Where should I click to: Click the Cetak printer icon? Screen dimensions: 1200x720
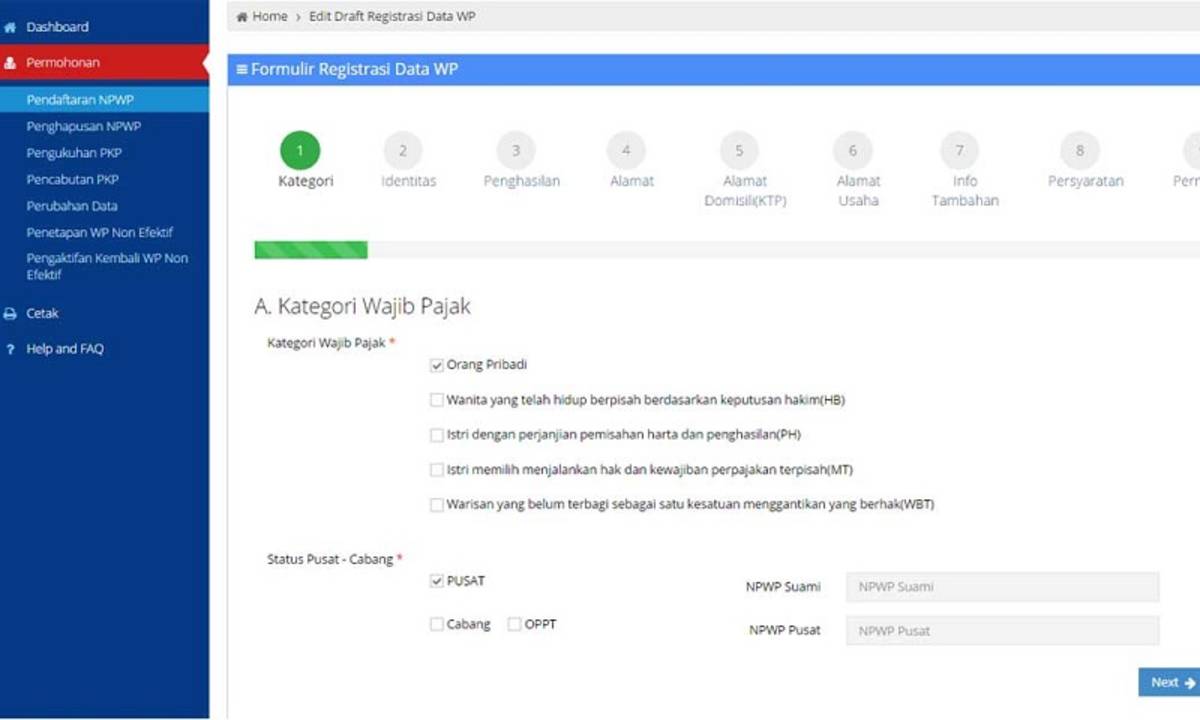[x=10, y=314]
